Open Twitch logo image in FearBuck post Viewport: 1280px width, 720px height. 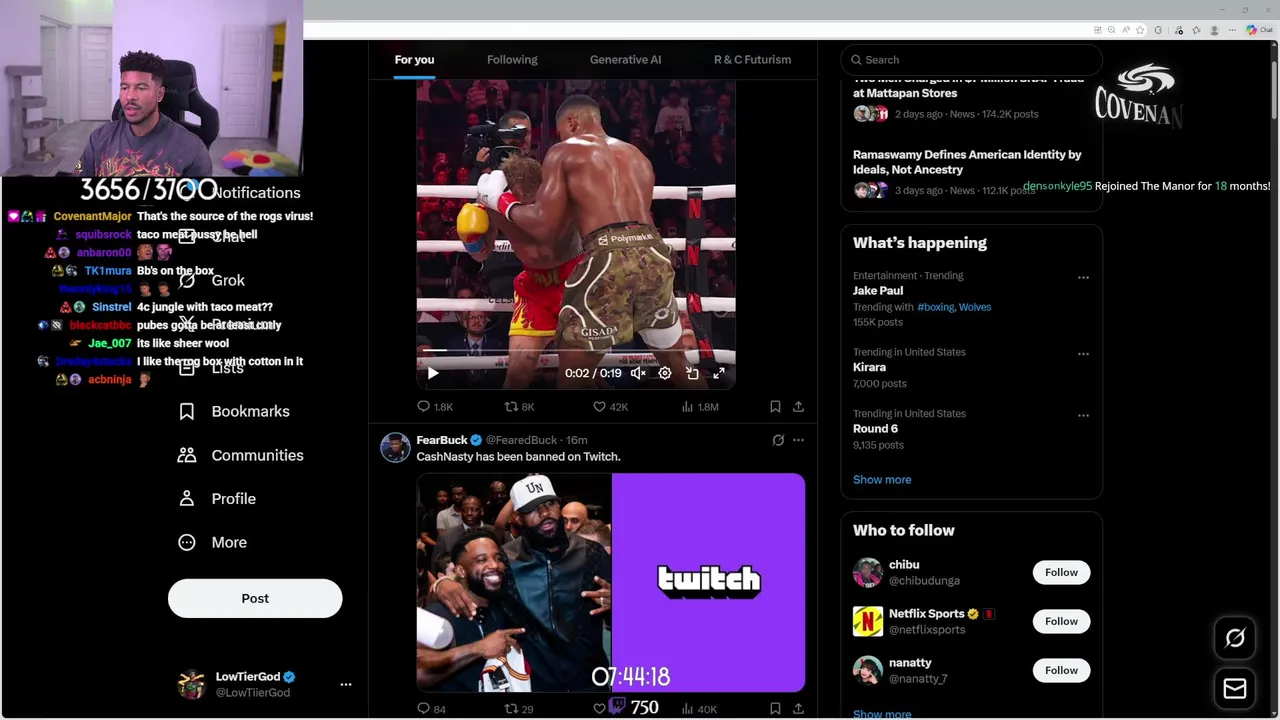pos(709,583)
